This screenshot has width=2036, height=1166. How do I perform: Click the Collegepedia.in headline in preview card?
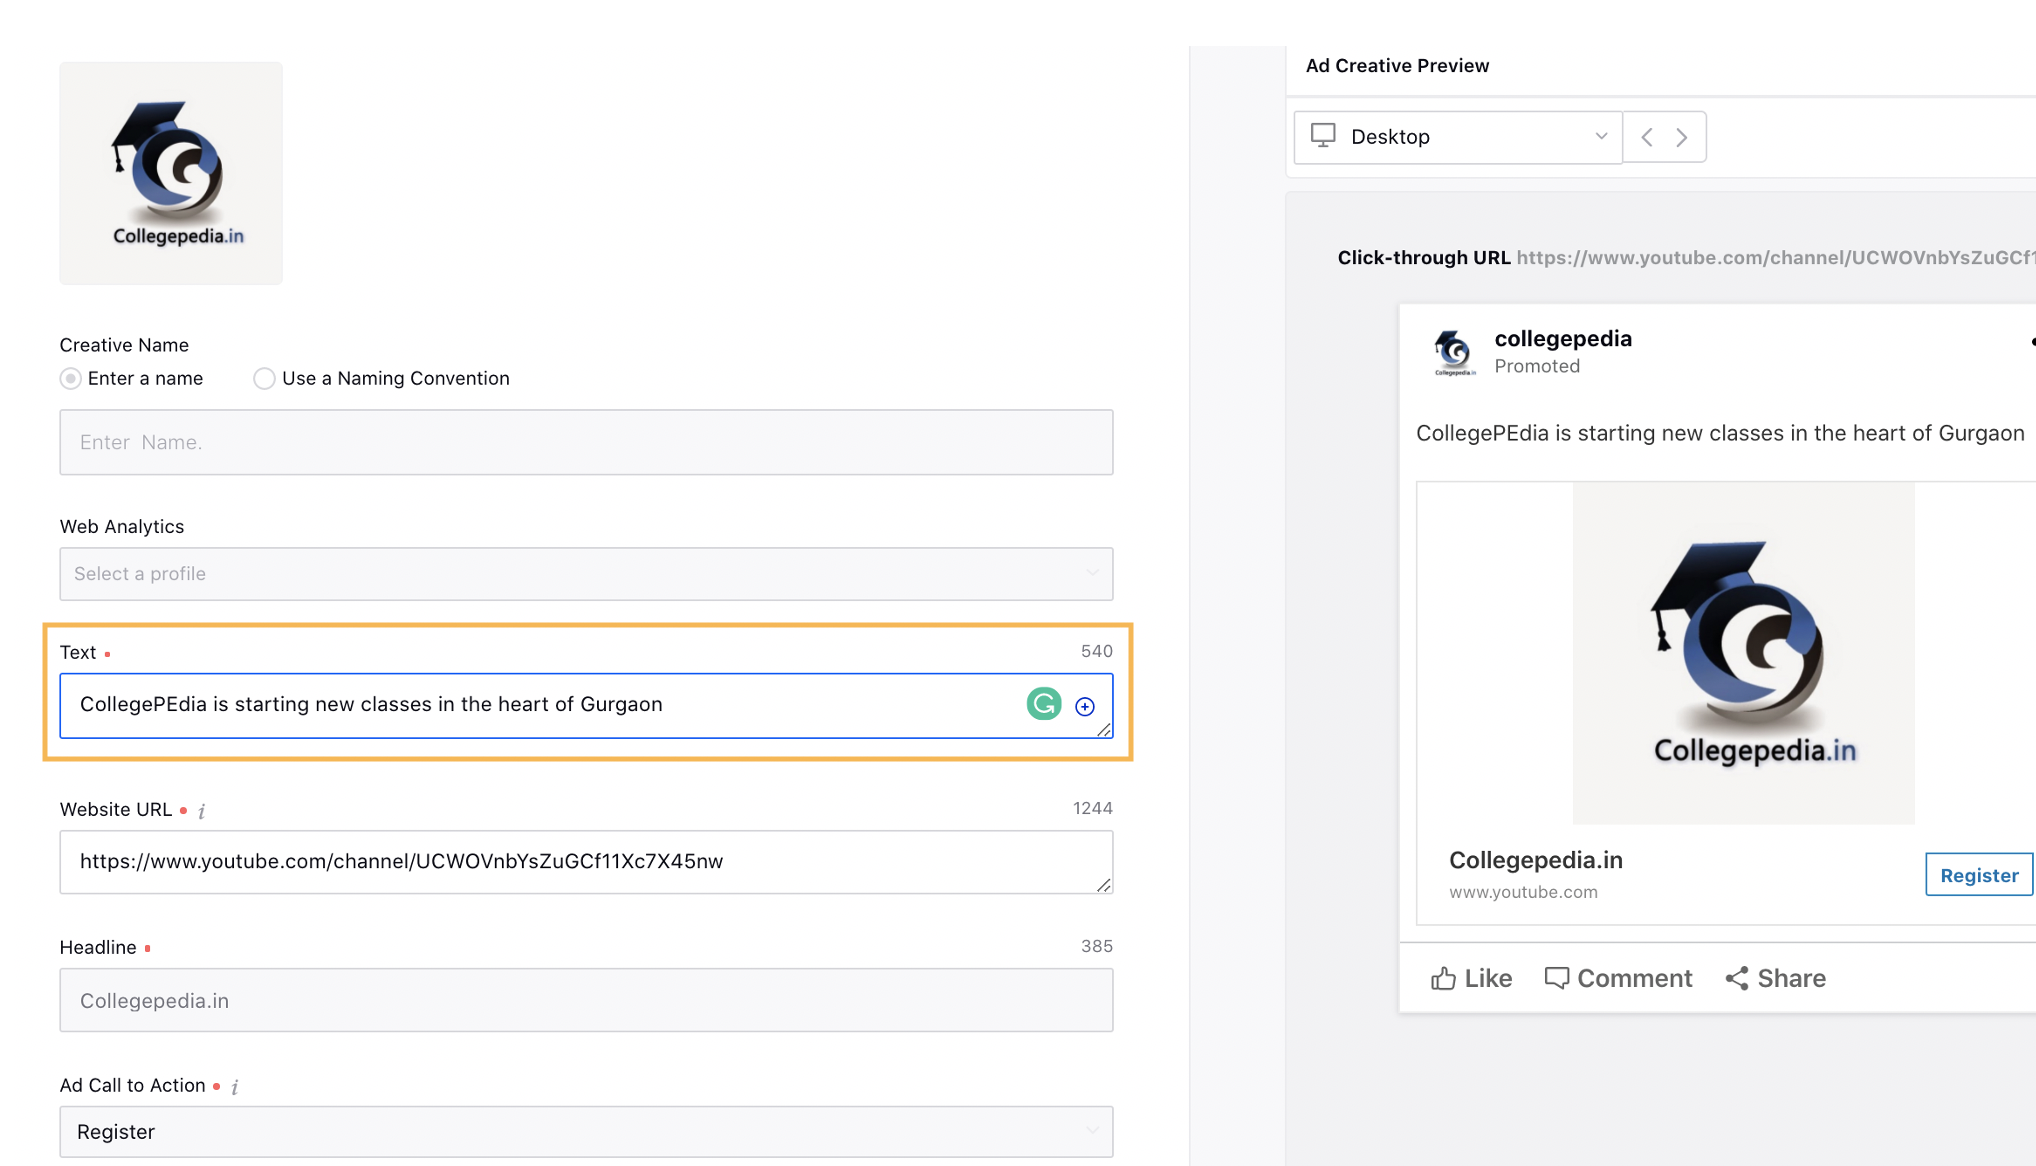(1536, 860)
